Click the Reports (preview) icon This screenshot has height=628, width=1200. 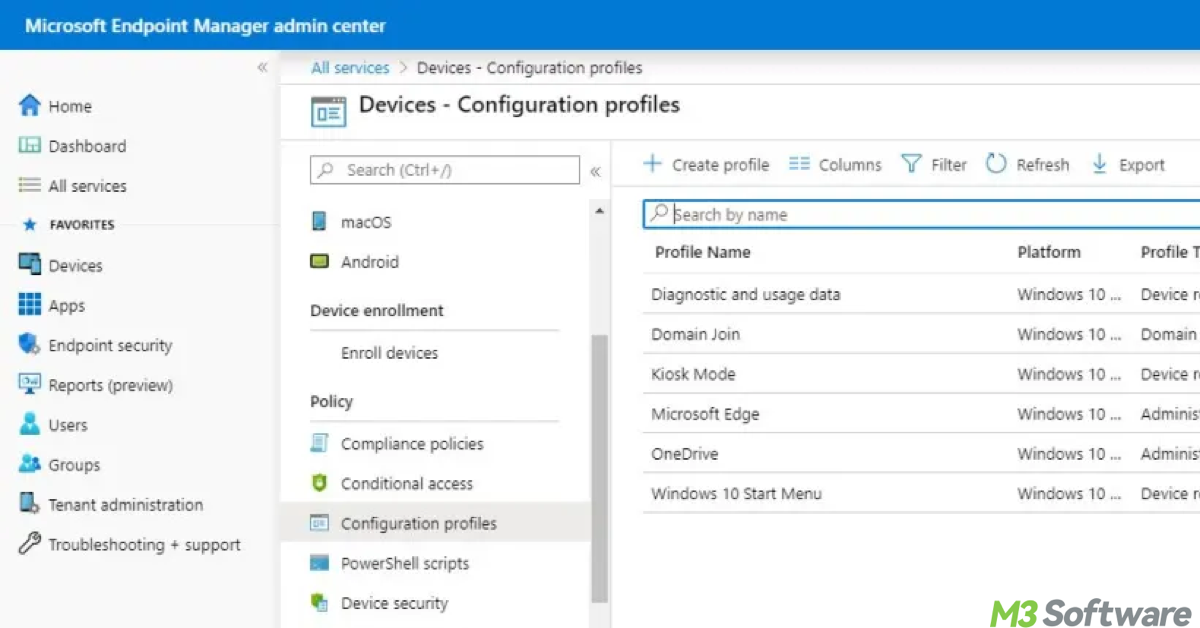30,384
